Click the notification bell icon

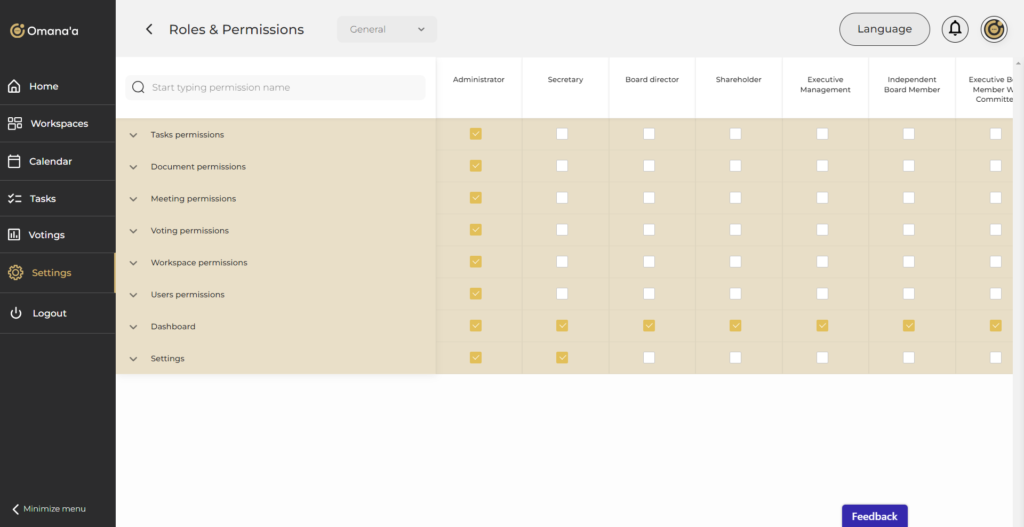[955, 29]
